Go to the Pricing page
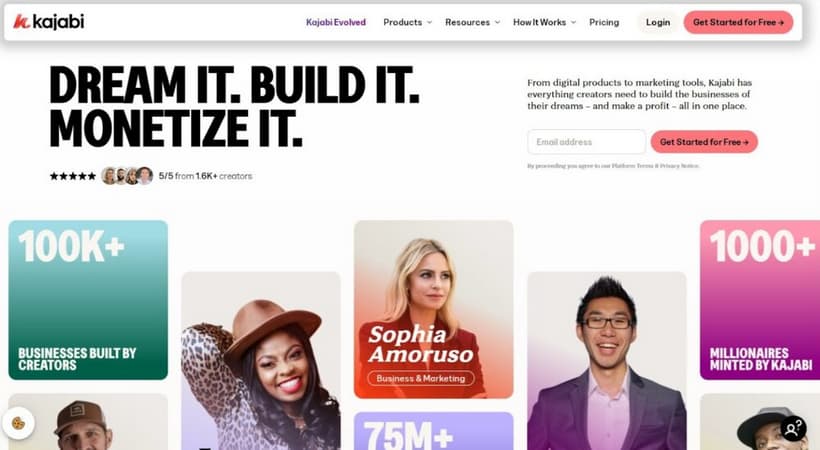 (604, 22)
